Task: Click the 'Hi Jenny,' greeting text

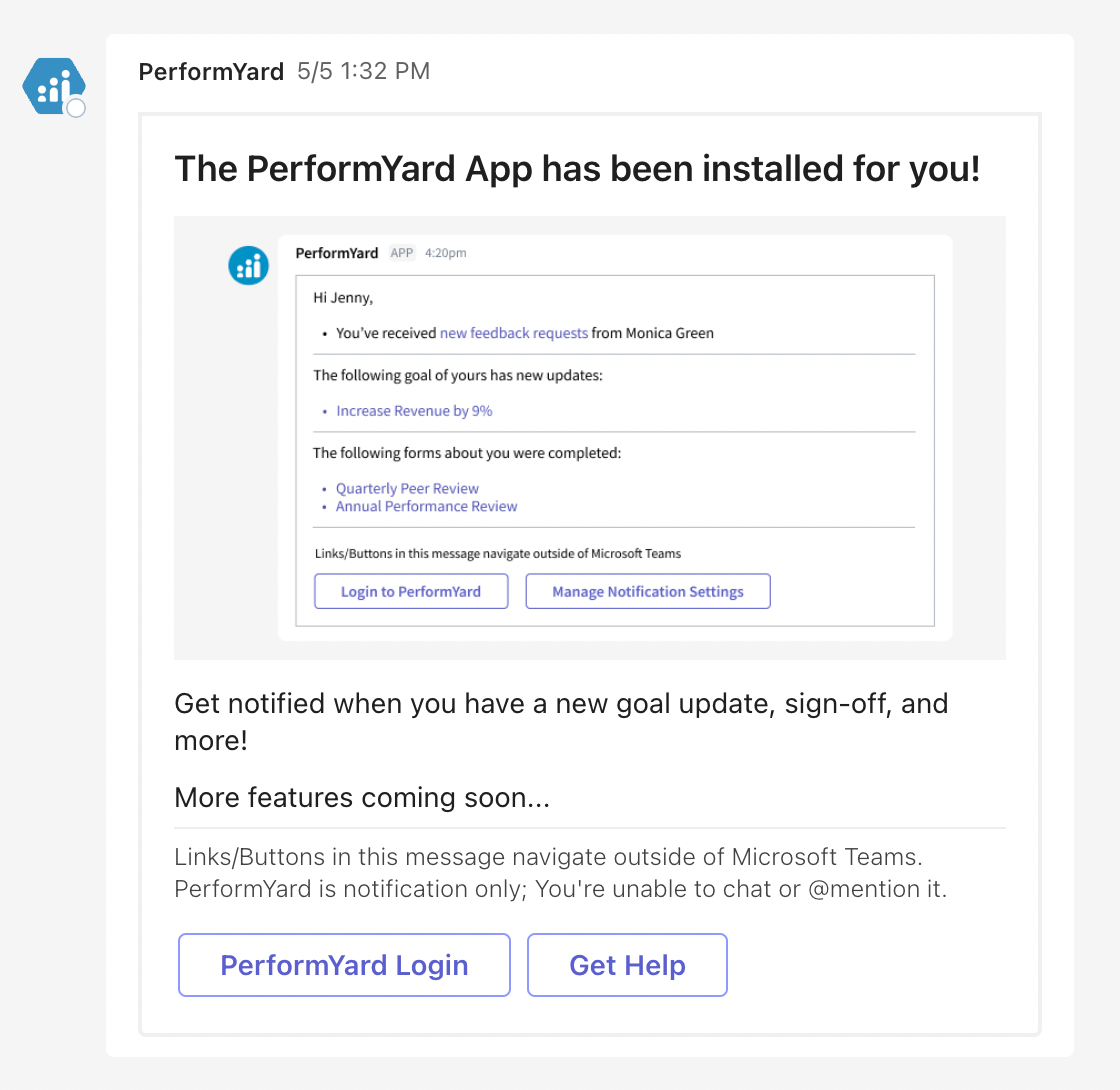Action: click(x=343, y=298)
